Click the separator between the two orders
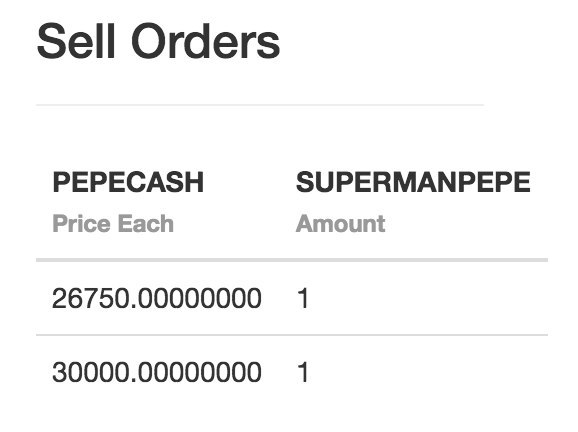This screenshot has height=432, width=578. click(x=292, y=335)
